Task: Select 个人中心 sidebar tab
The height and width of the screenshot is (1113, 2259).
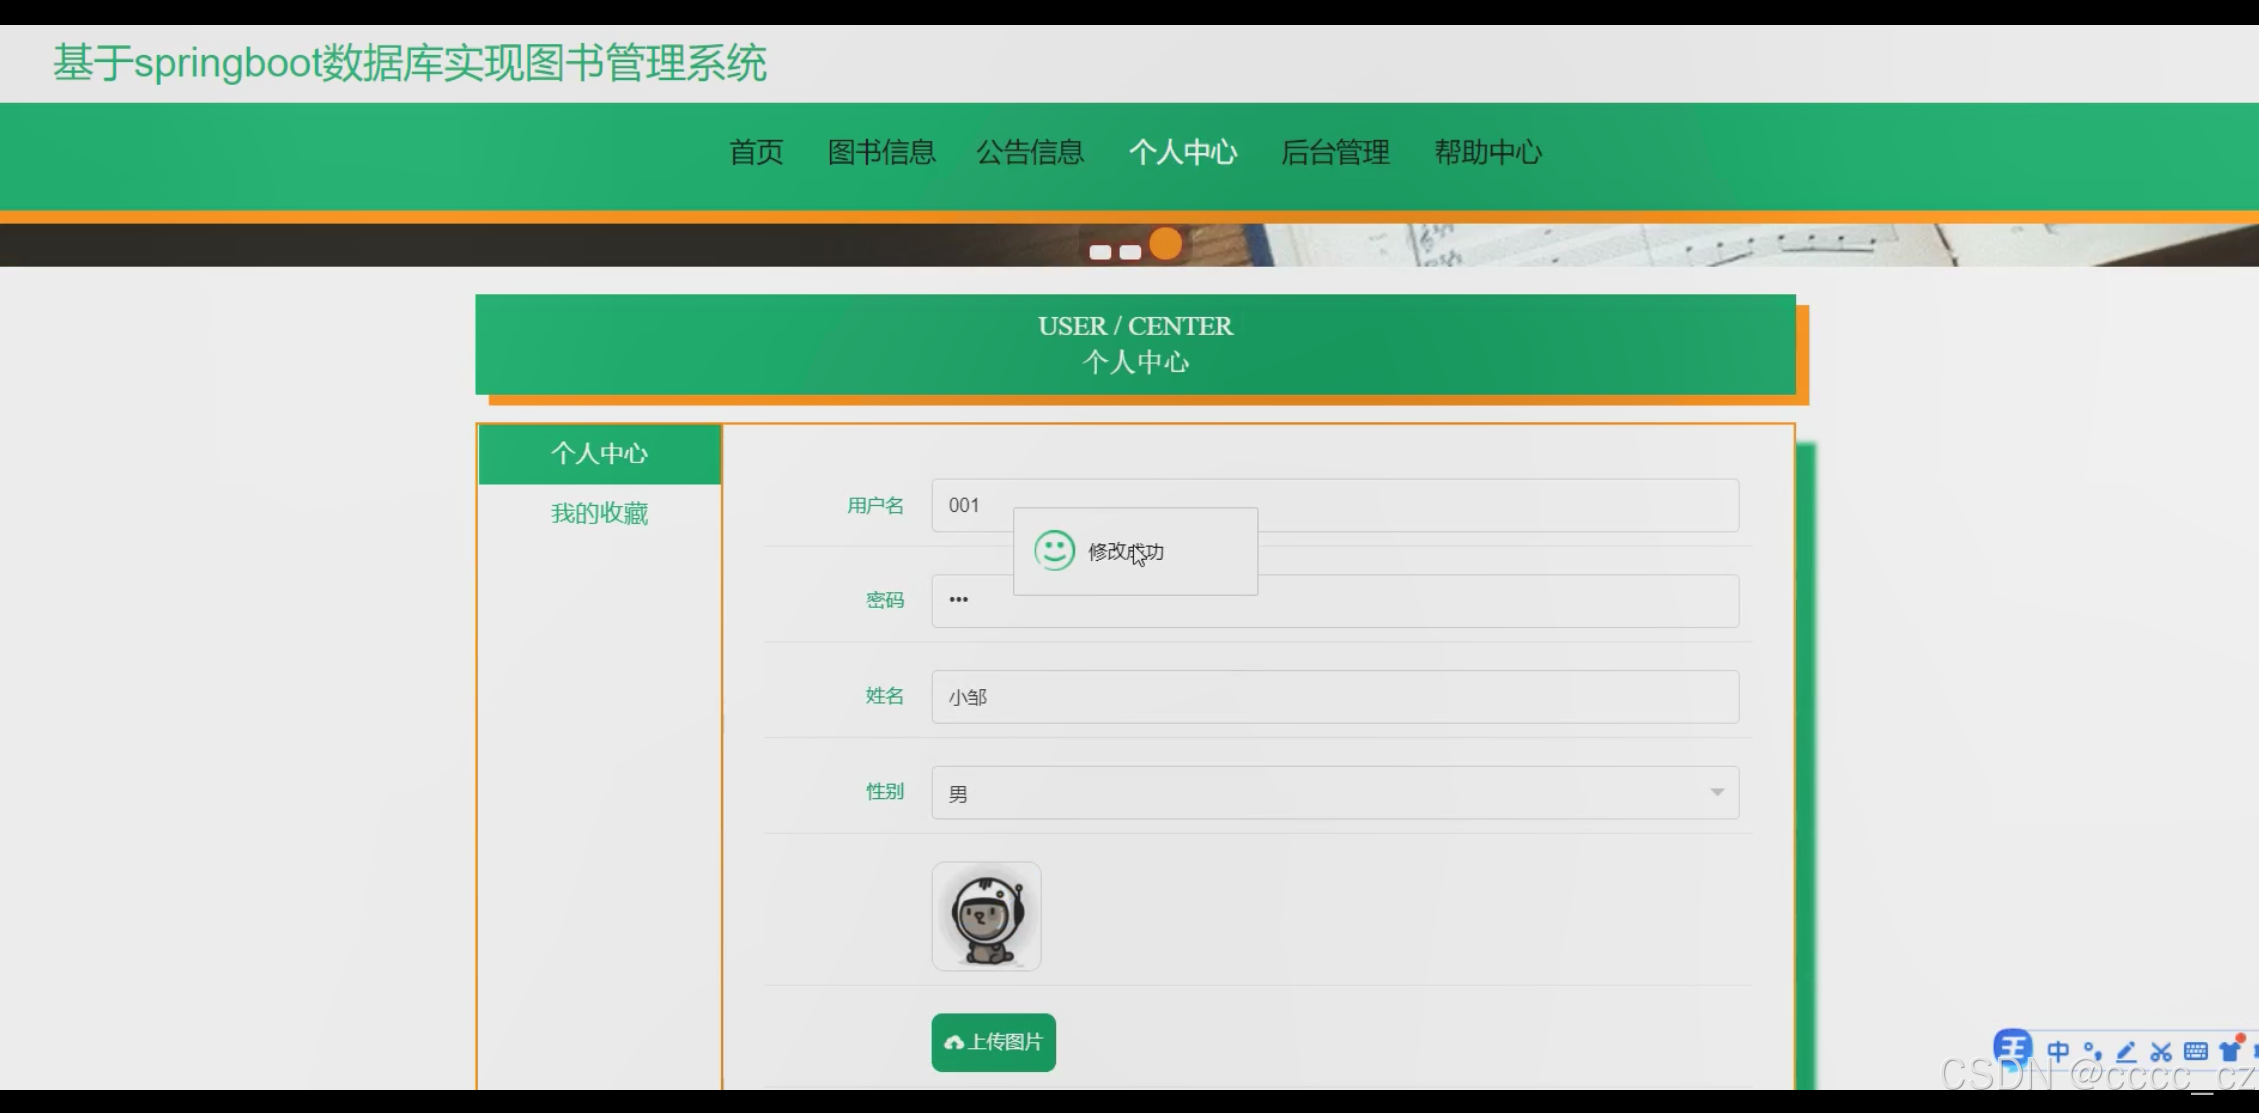Action: [x=599, y=454]
